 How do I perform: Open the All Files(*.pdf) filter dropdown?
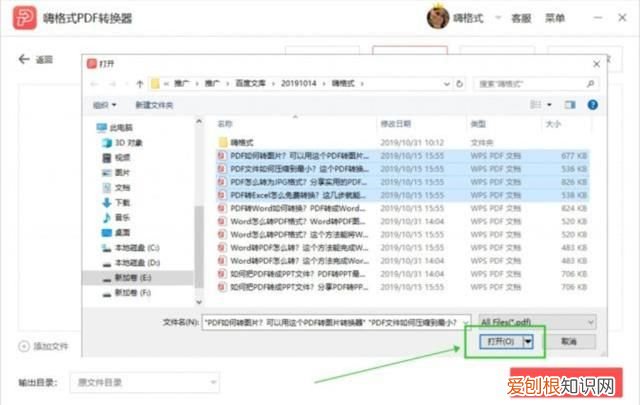pyautogui.click(x=537, y=323)
